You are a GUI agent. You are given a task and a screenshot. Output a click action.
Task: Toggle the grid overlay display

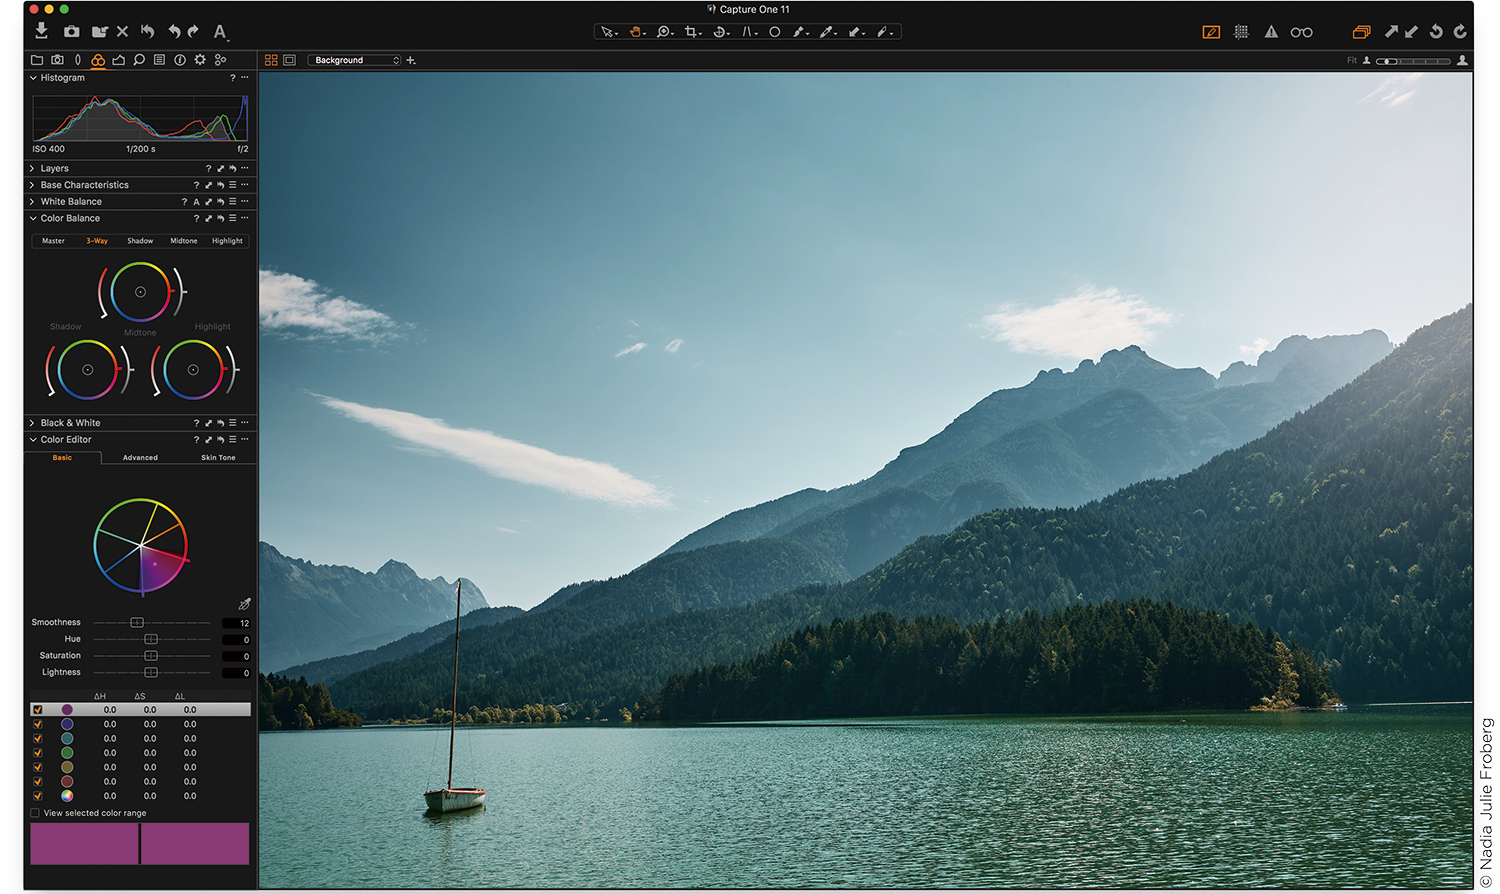(x=1241, y=31)
